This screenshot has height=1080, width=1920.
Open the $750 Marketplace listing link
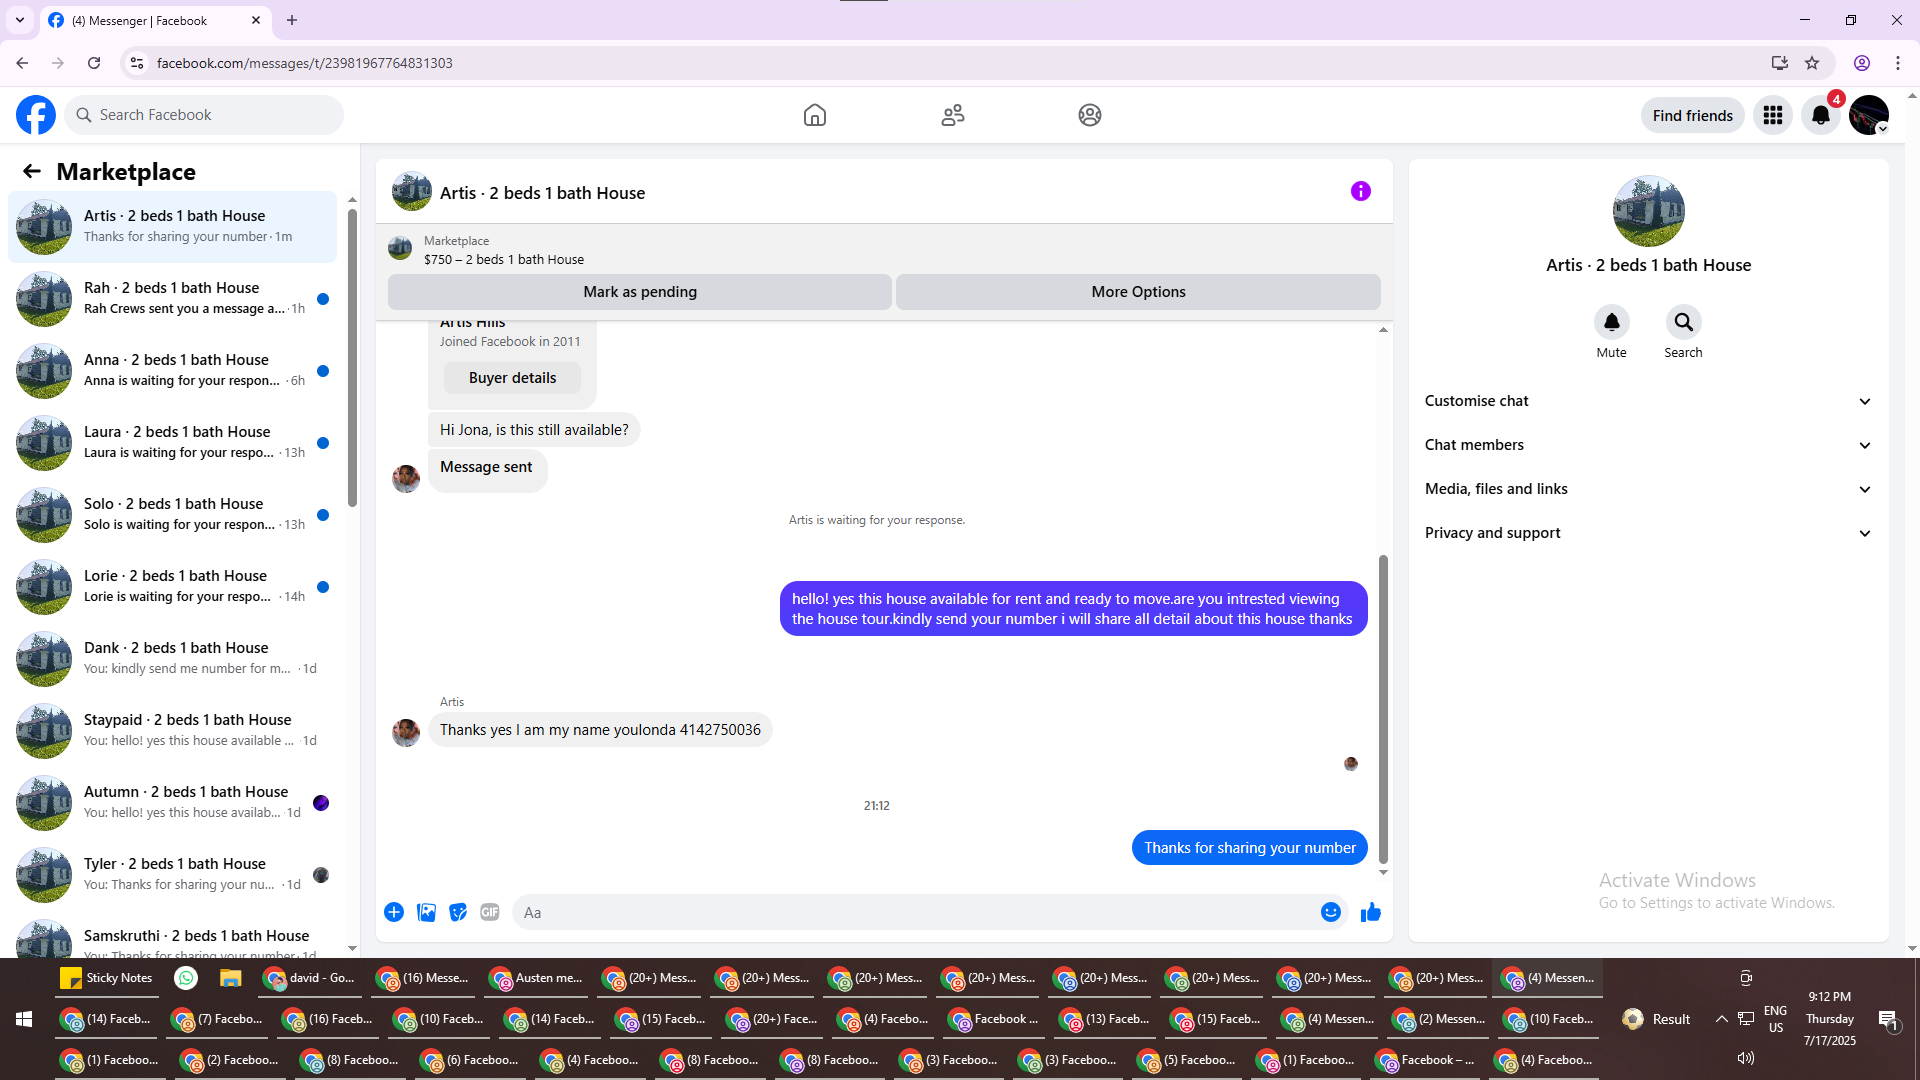[504, 260]
